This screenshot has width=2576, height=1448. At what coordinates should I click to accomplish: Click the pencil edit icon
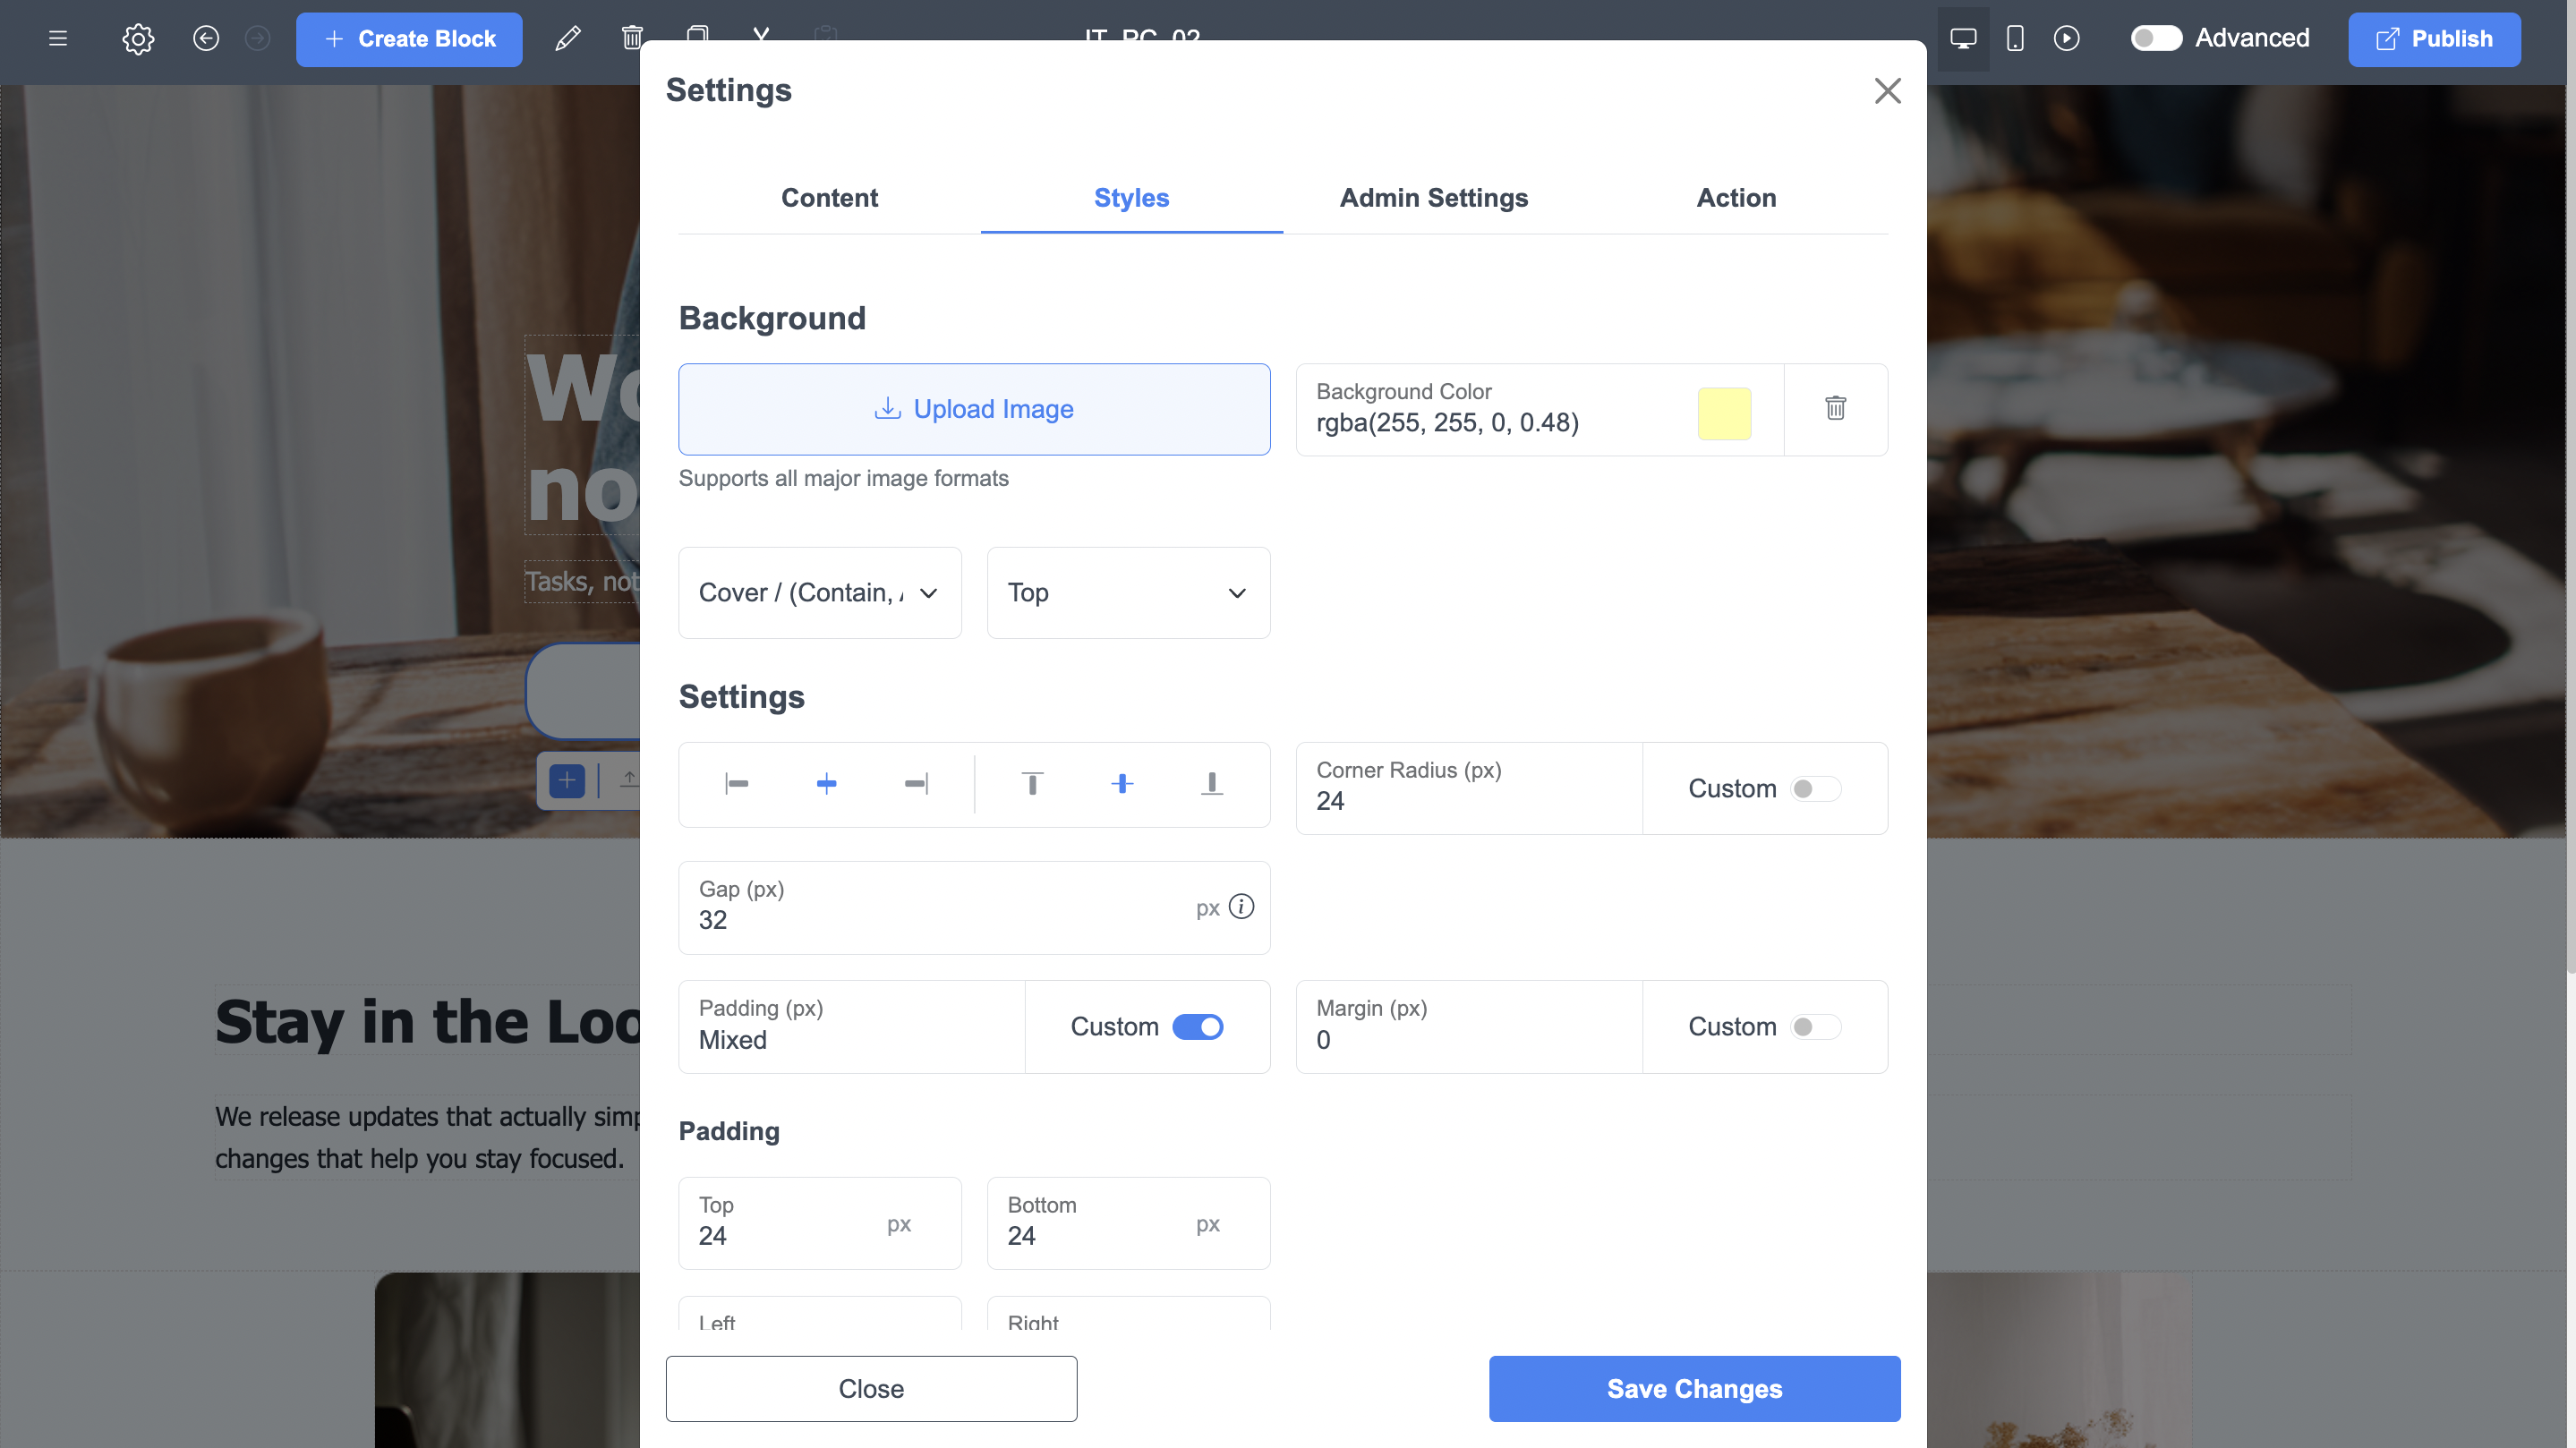(x=567, y=39)
